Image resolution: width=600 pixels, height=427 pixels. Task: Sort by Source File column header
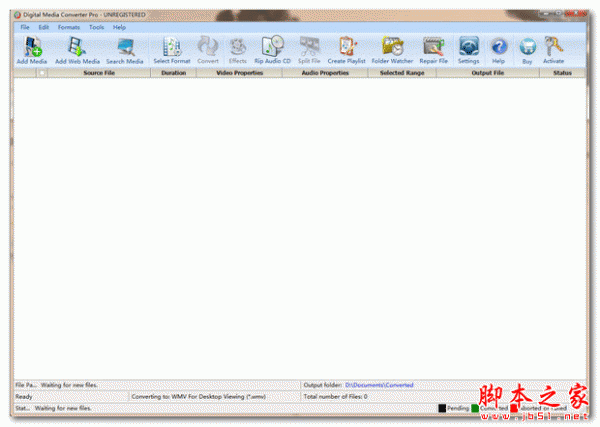[99, 73]
